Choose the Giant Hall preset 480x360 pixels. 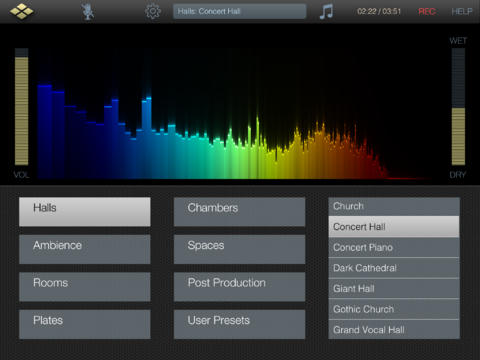tap(394, 289)
